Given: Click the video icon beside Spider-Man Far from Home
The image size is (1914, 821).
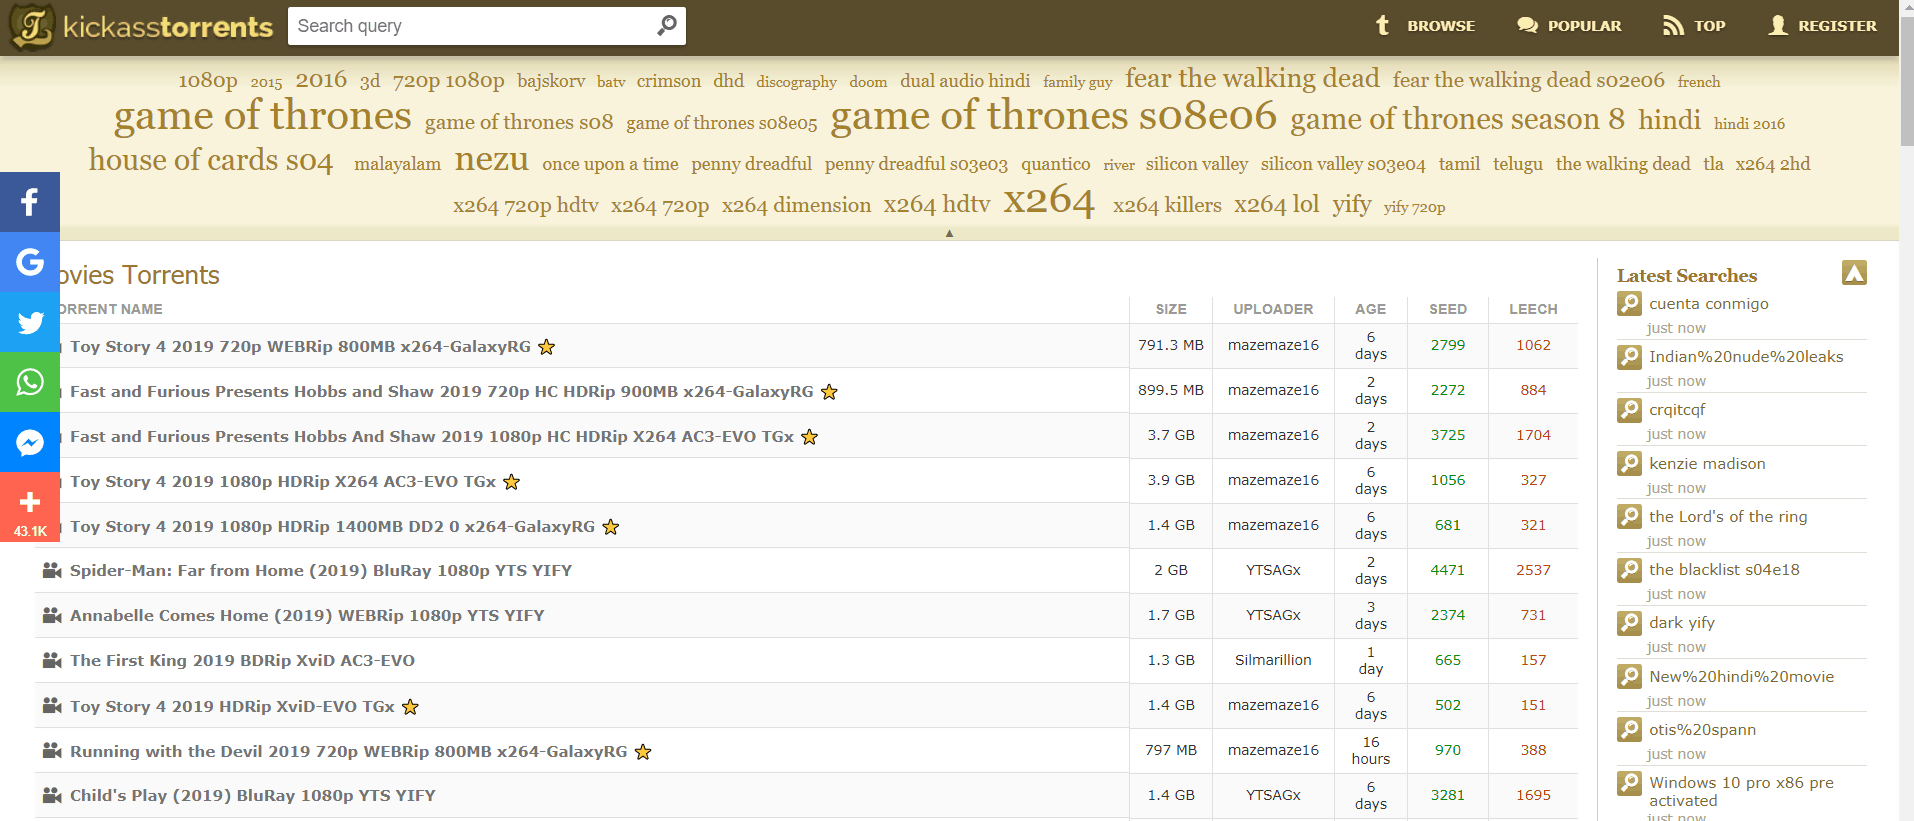Looking at the screenshot, I should (52, 570).
